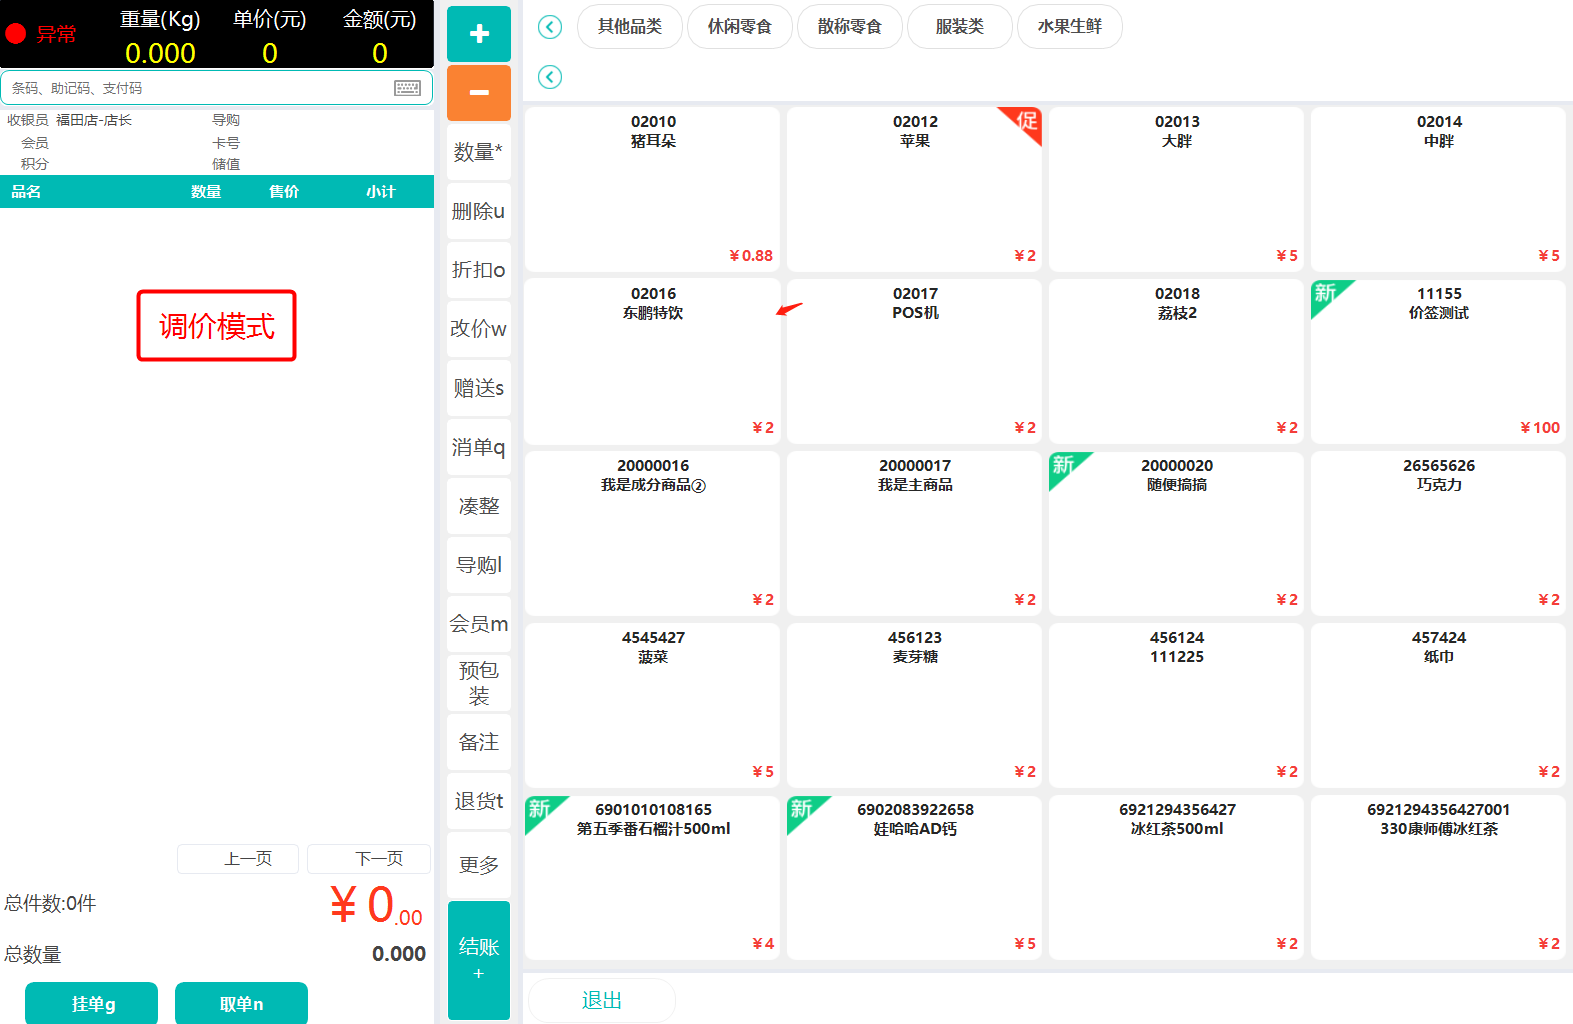Go to next page 下一页
This screenshot has height=1024, width=1573.
pyautogui.click(x=369, y=859)
